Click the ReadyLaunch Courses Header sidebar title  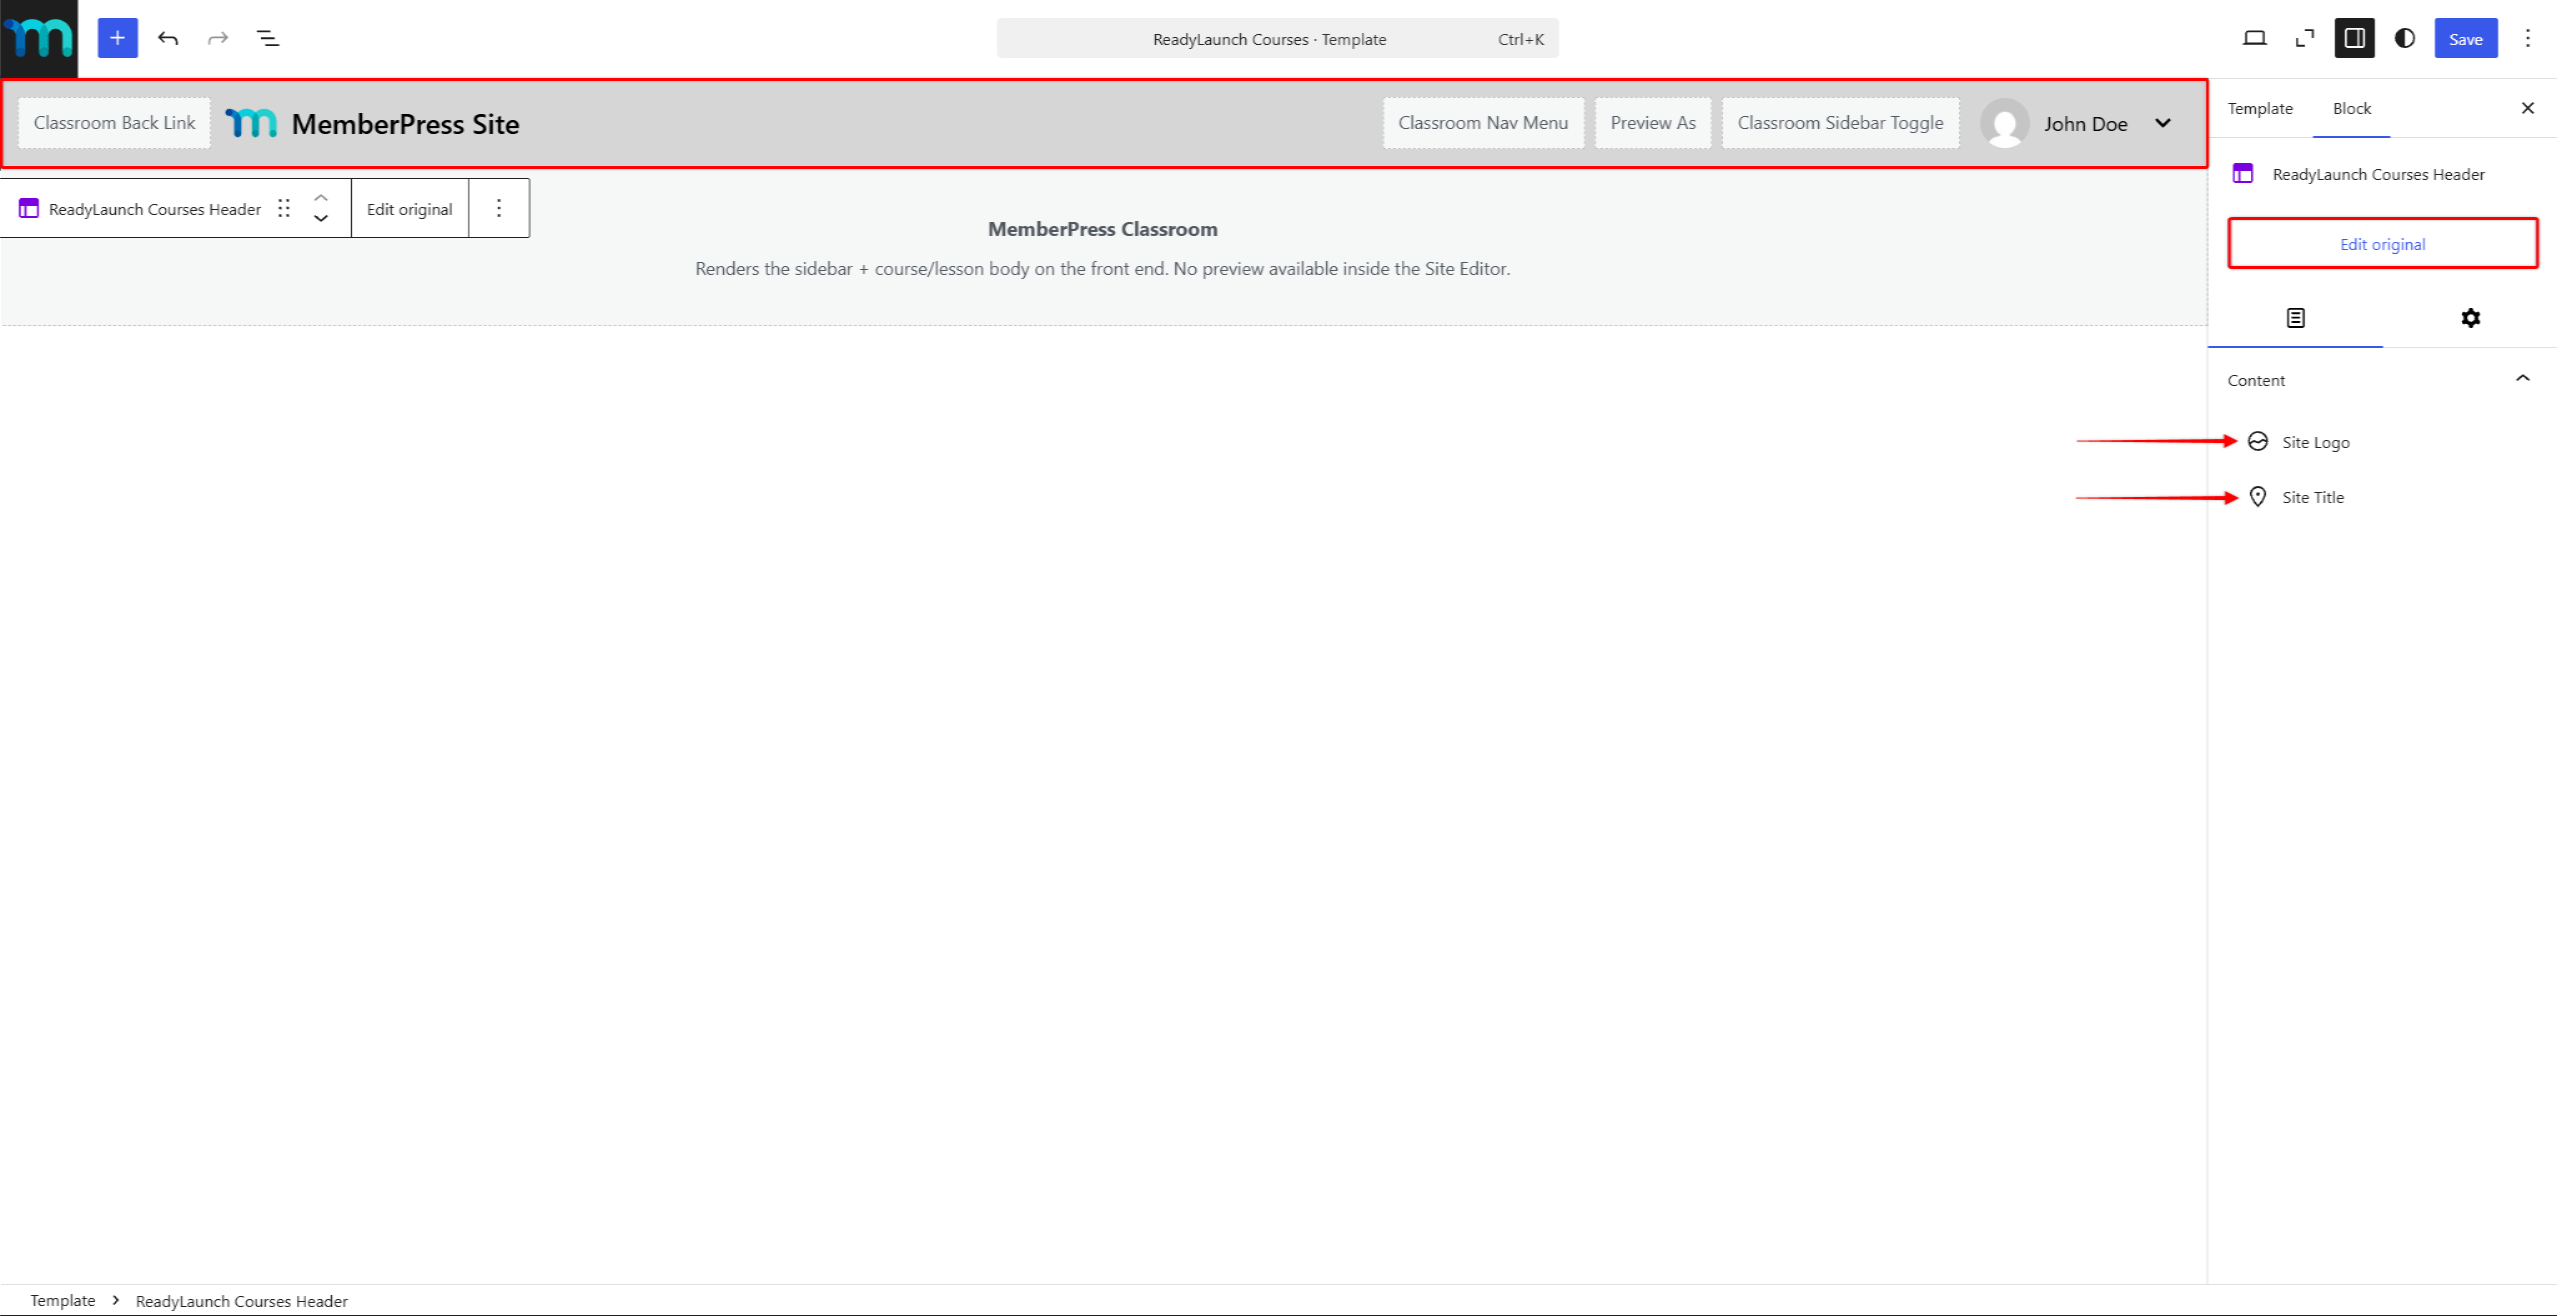2377,174
